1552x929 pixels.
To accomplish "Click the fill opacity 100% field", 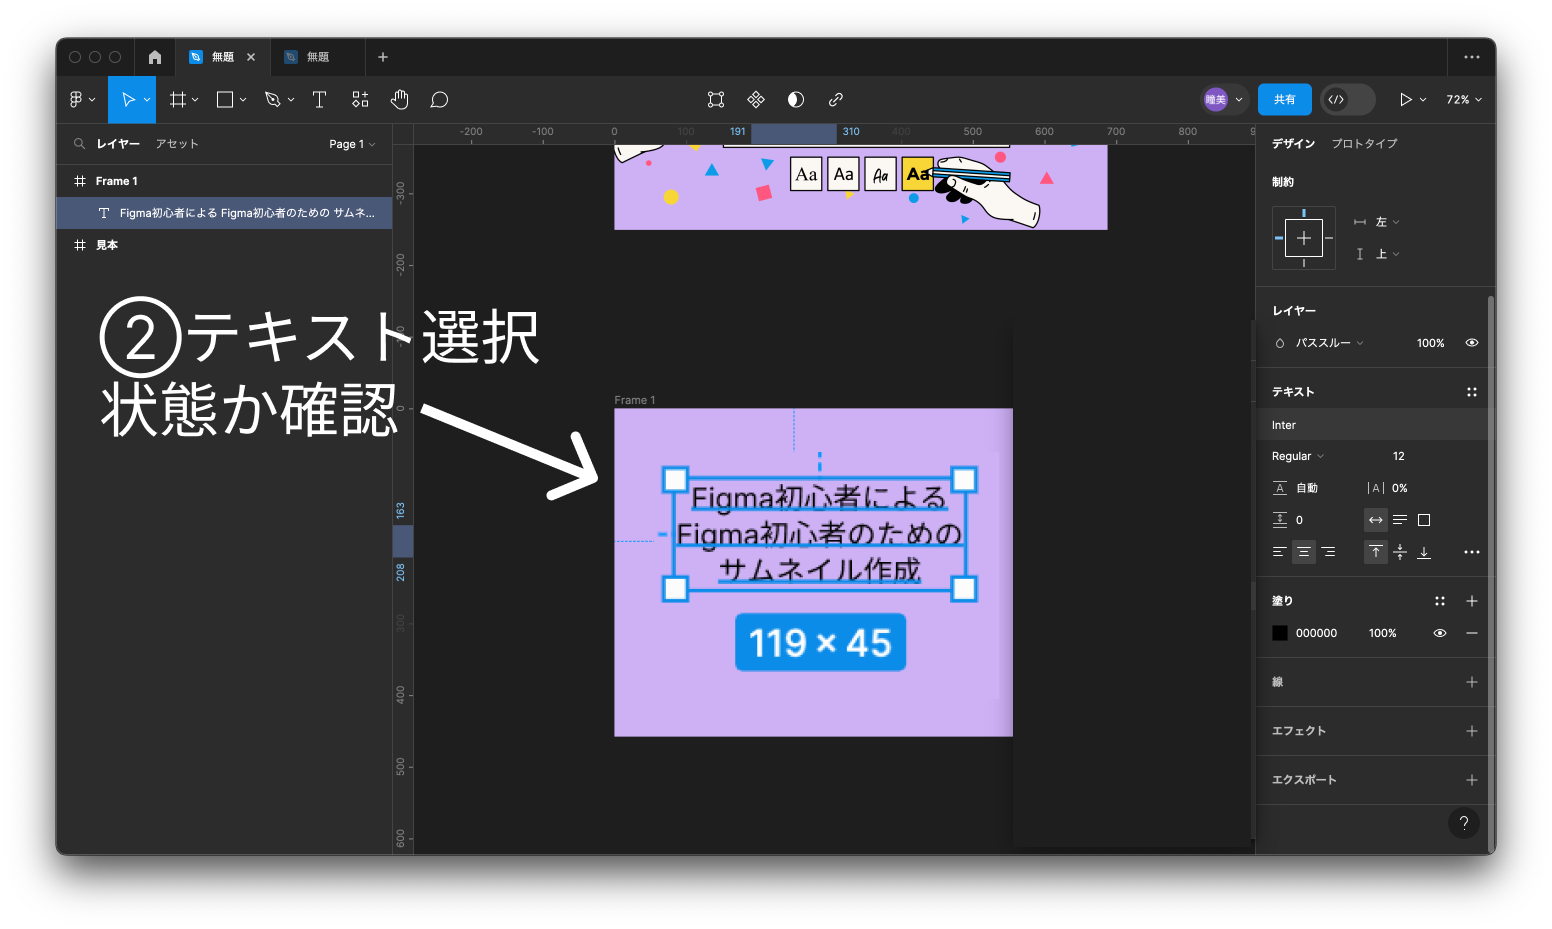I will [x=1383, y=633].
